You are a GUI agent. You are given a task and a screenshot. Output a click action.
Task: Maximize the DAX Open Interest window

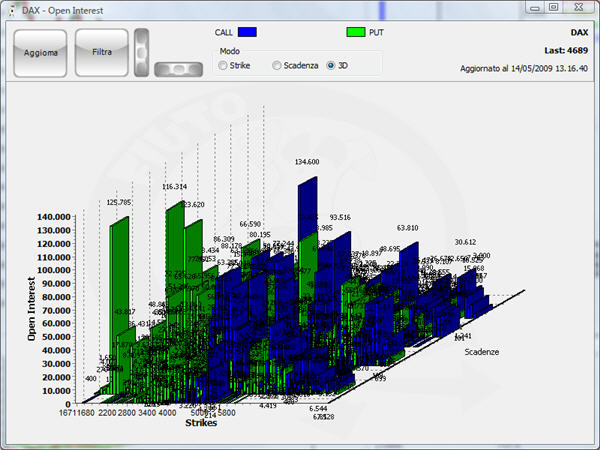[x=552, y=7]
